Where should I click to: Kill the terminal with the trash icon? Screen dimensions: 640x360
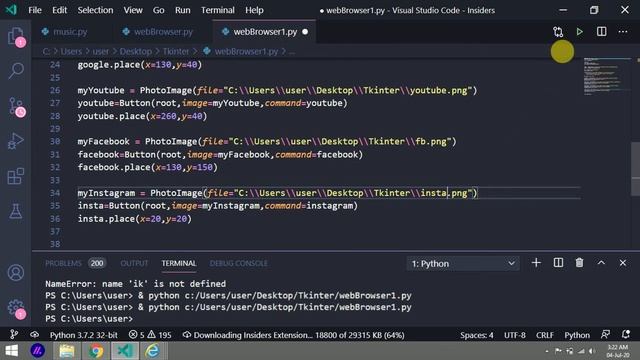tap(579, 263)
